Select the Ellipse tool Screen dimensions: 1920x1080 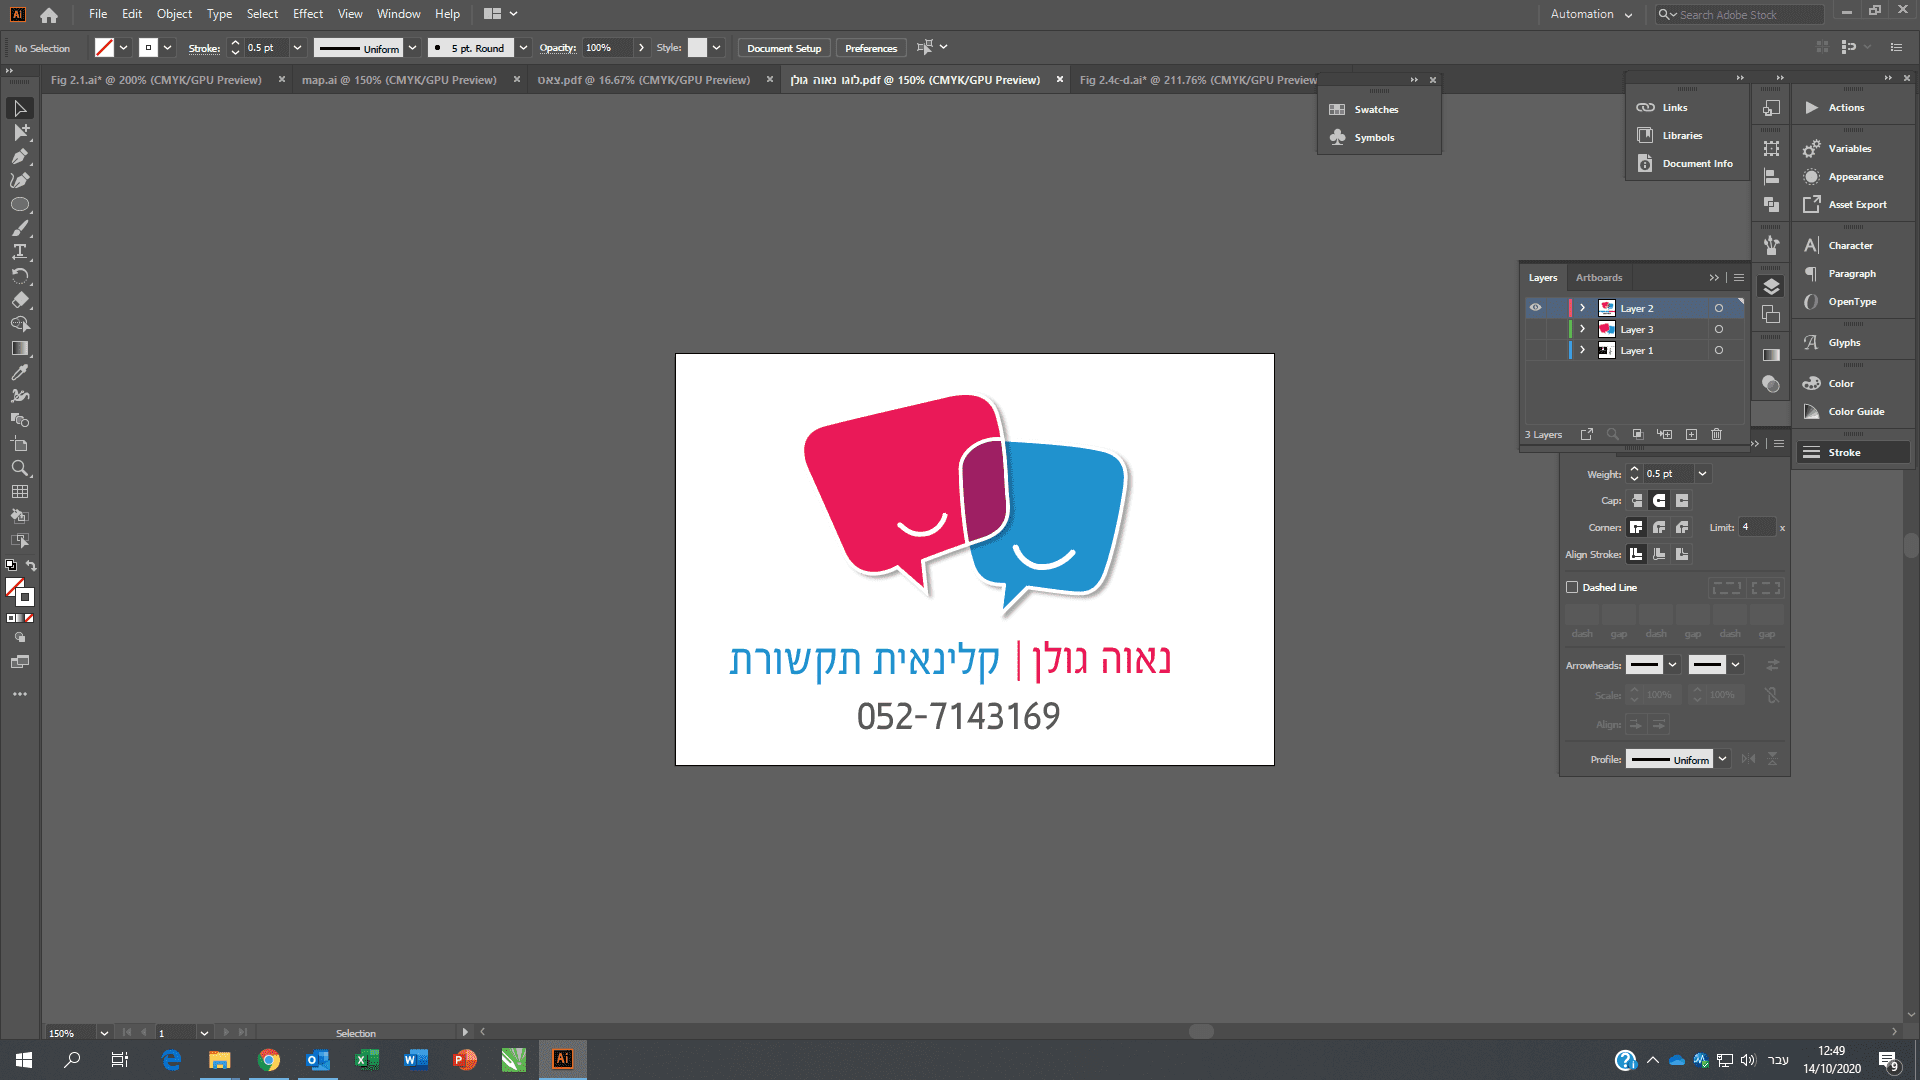click(x=19, y=204)
